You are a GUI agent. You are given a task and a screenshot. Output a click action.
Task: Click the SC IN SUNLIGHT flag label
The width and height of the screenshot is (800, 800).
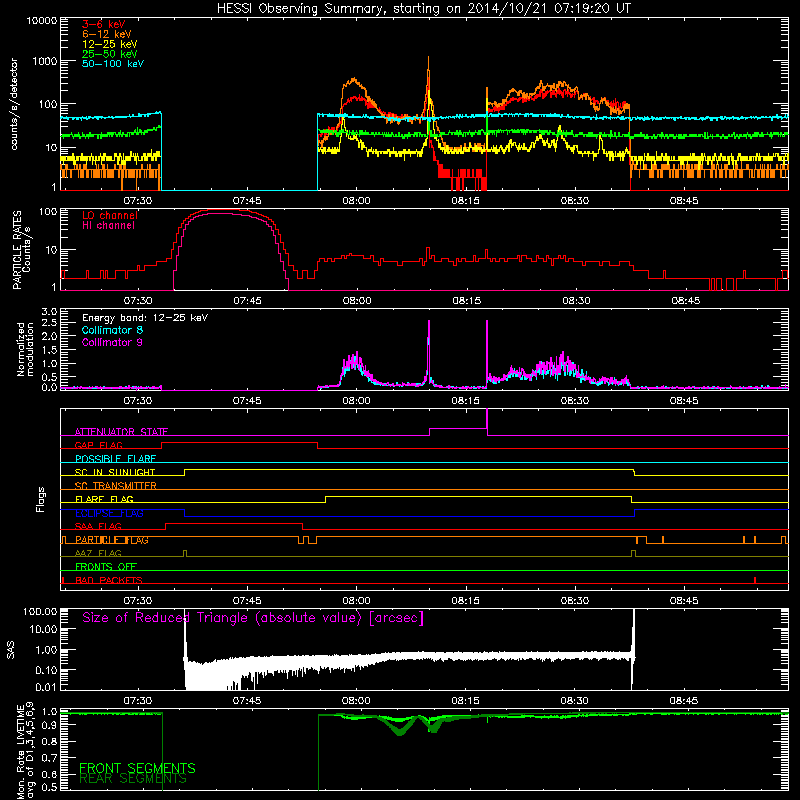coord(115,472)
